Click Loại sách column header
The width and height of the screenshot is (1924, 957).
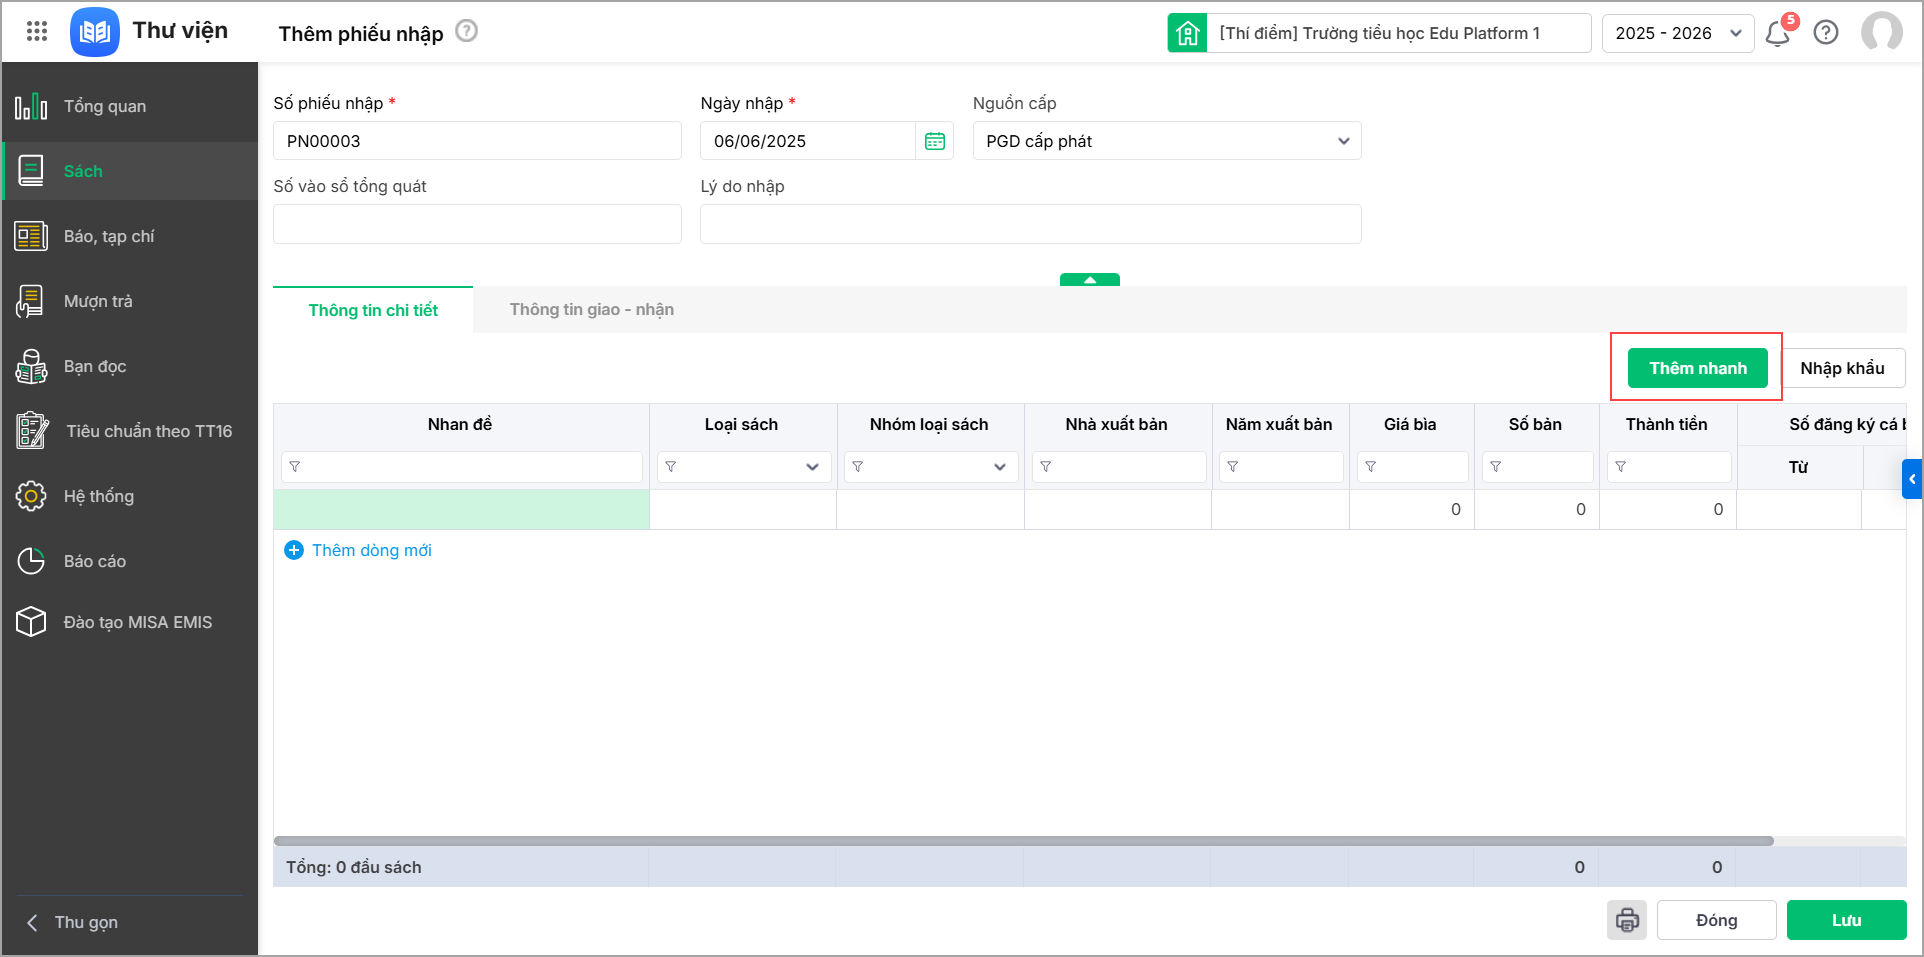click(x=741, y=424)
